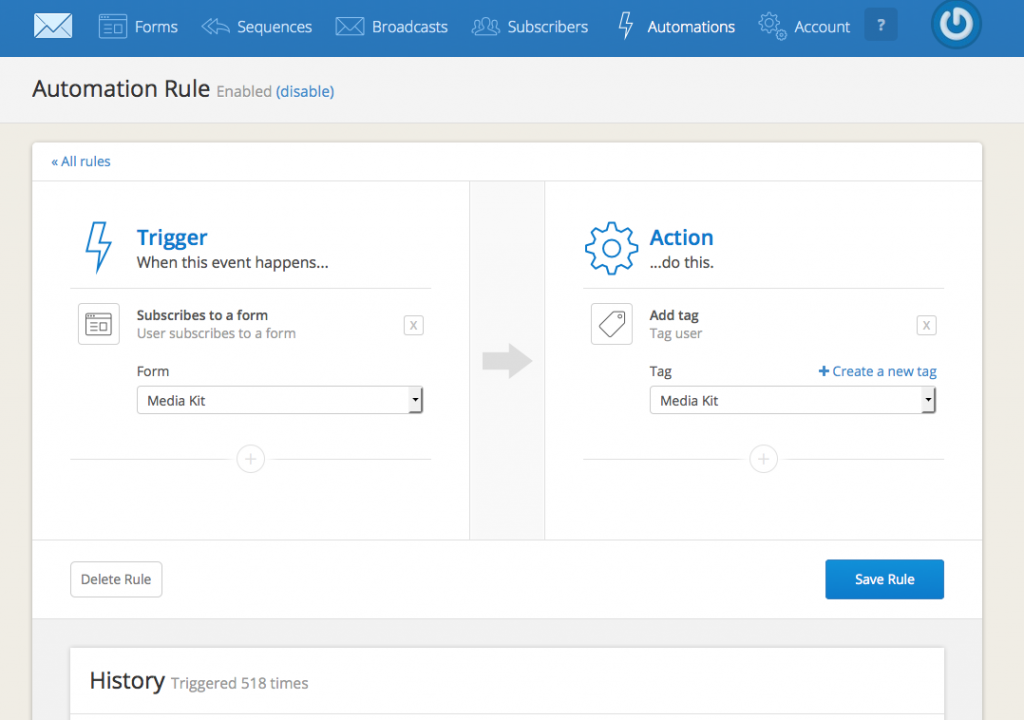The height and width of the screenshot is (720, 1024).
Task: Click the Broadcasts envelope icon
Action: tap(349, 27)
